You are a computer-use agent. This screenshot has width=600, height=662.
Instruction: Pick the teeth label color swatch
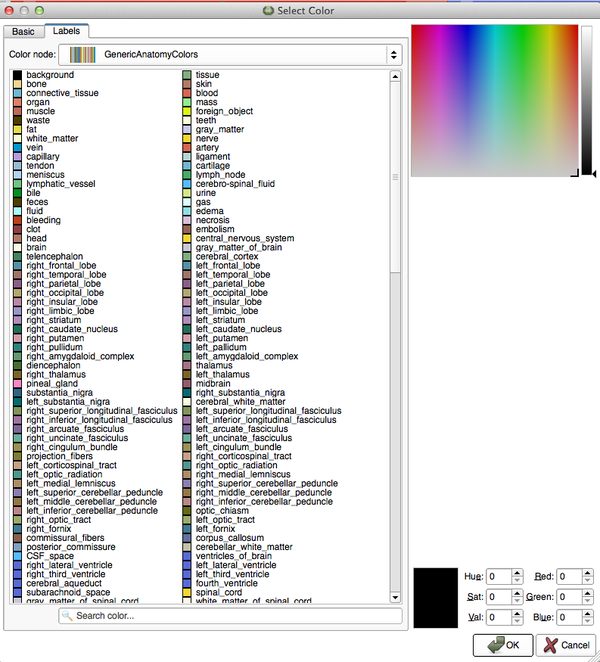coord(186,120)
